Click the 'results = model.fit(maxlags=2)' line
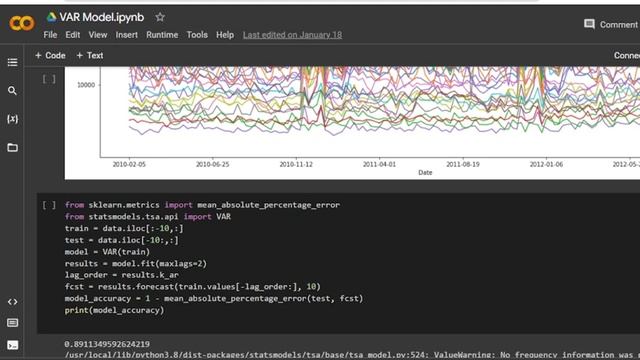The width and height of the screenshot is (640, 360). [x=136, y=264]
